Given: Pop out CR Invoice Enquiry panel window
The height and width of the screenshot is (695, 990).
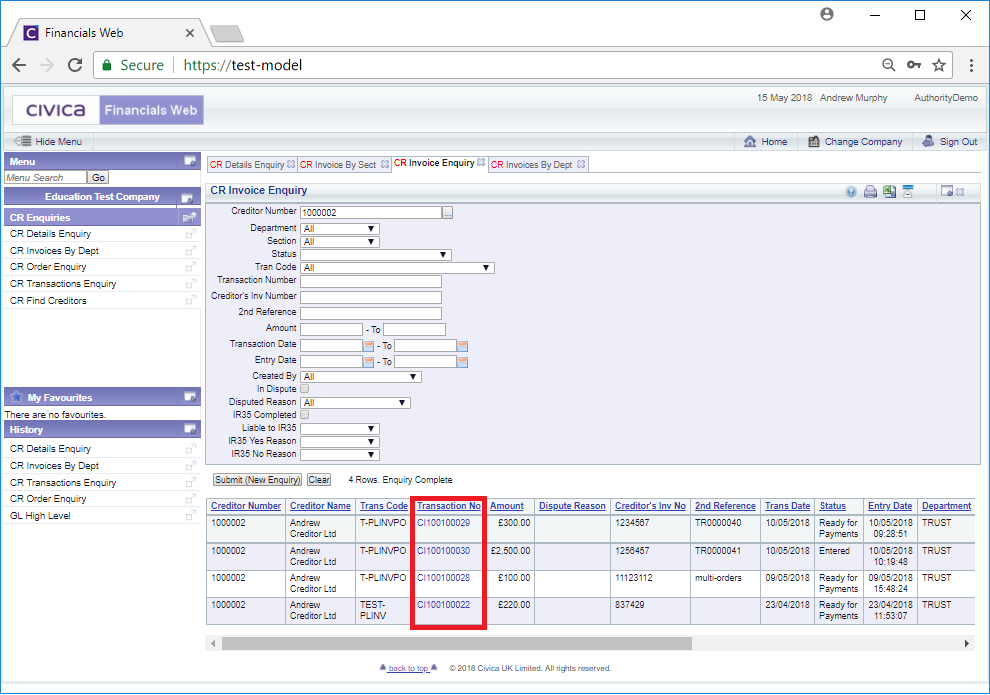Looking at the screenshot, I should [x=946, y=191].
